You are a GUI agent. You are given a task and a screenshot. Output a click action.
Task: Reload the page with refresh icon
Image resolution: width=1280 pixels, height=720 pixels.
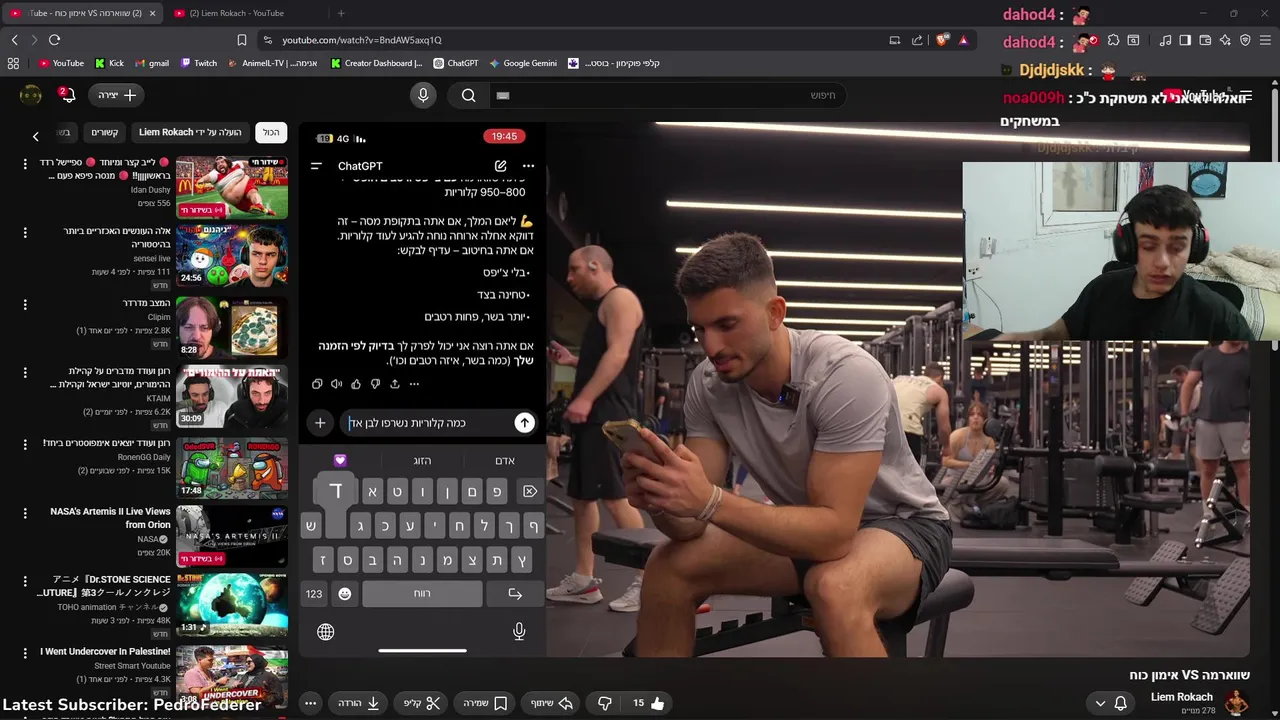54,40
